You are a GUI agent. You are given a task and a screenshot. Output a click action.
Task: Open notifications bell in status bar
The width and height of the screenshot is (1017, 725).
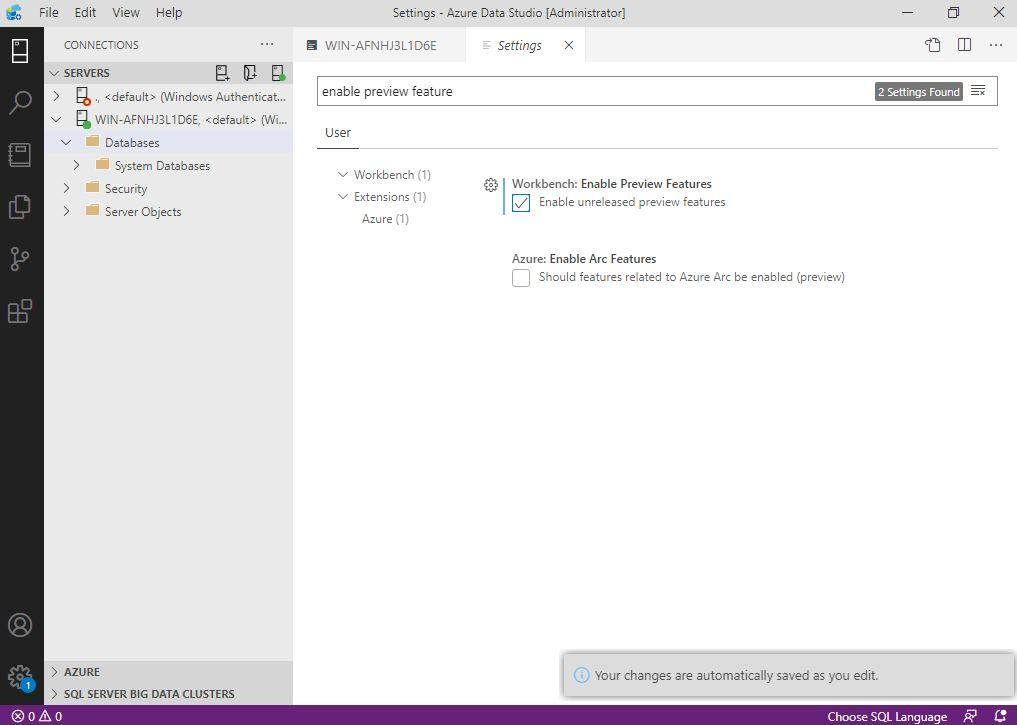tap(1000, 716)
